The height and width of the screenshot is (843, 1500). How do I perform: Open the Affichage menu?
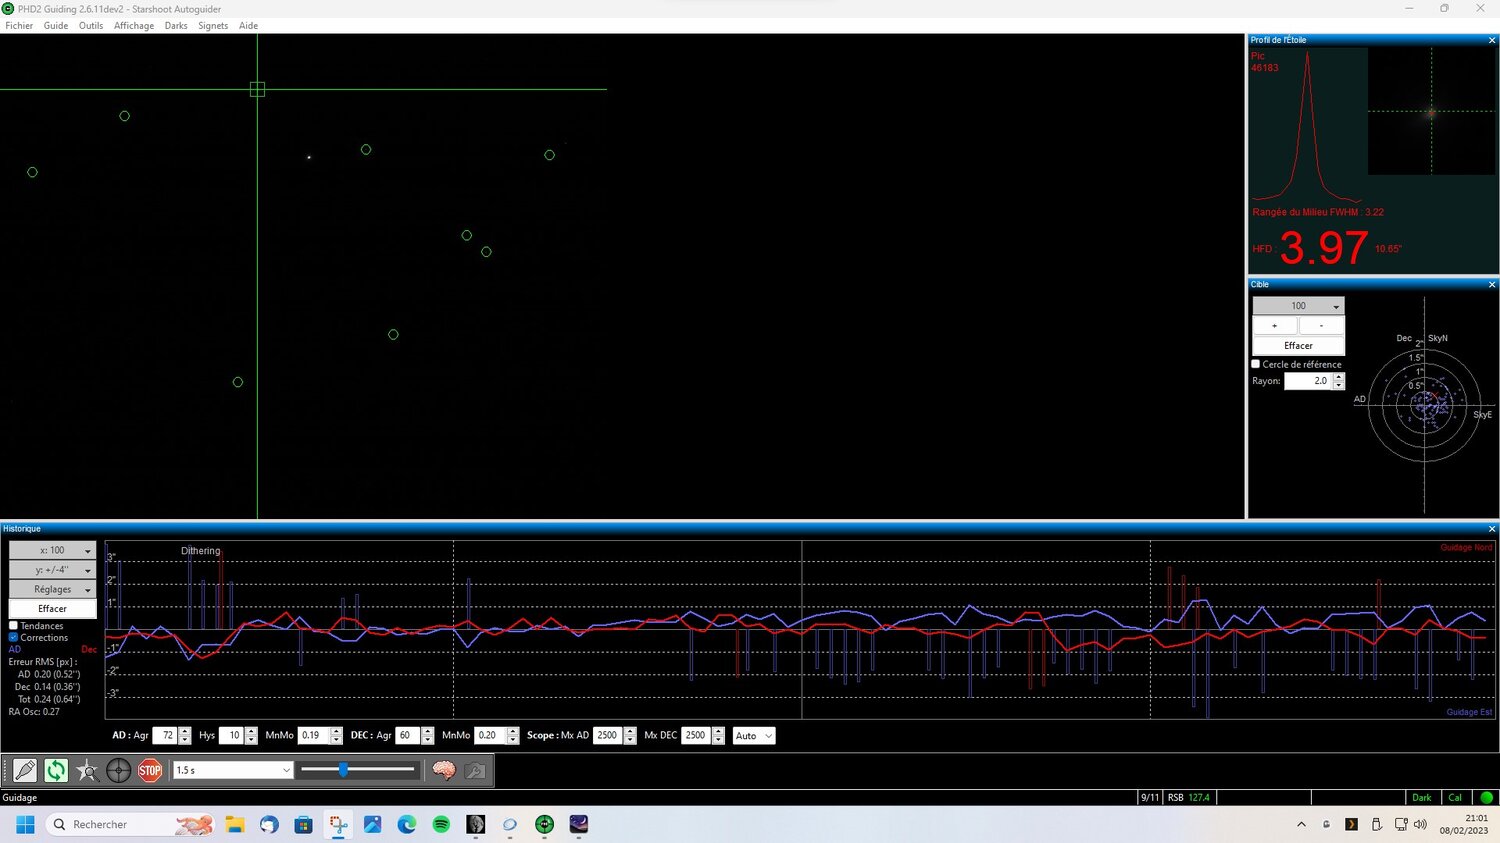coord(134,26)
